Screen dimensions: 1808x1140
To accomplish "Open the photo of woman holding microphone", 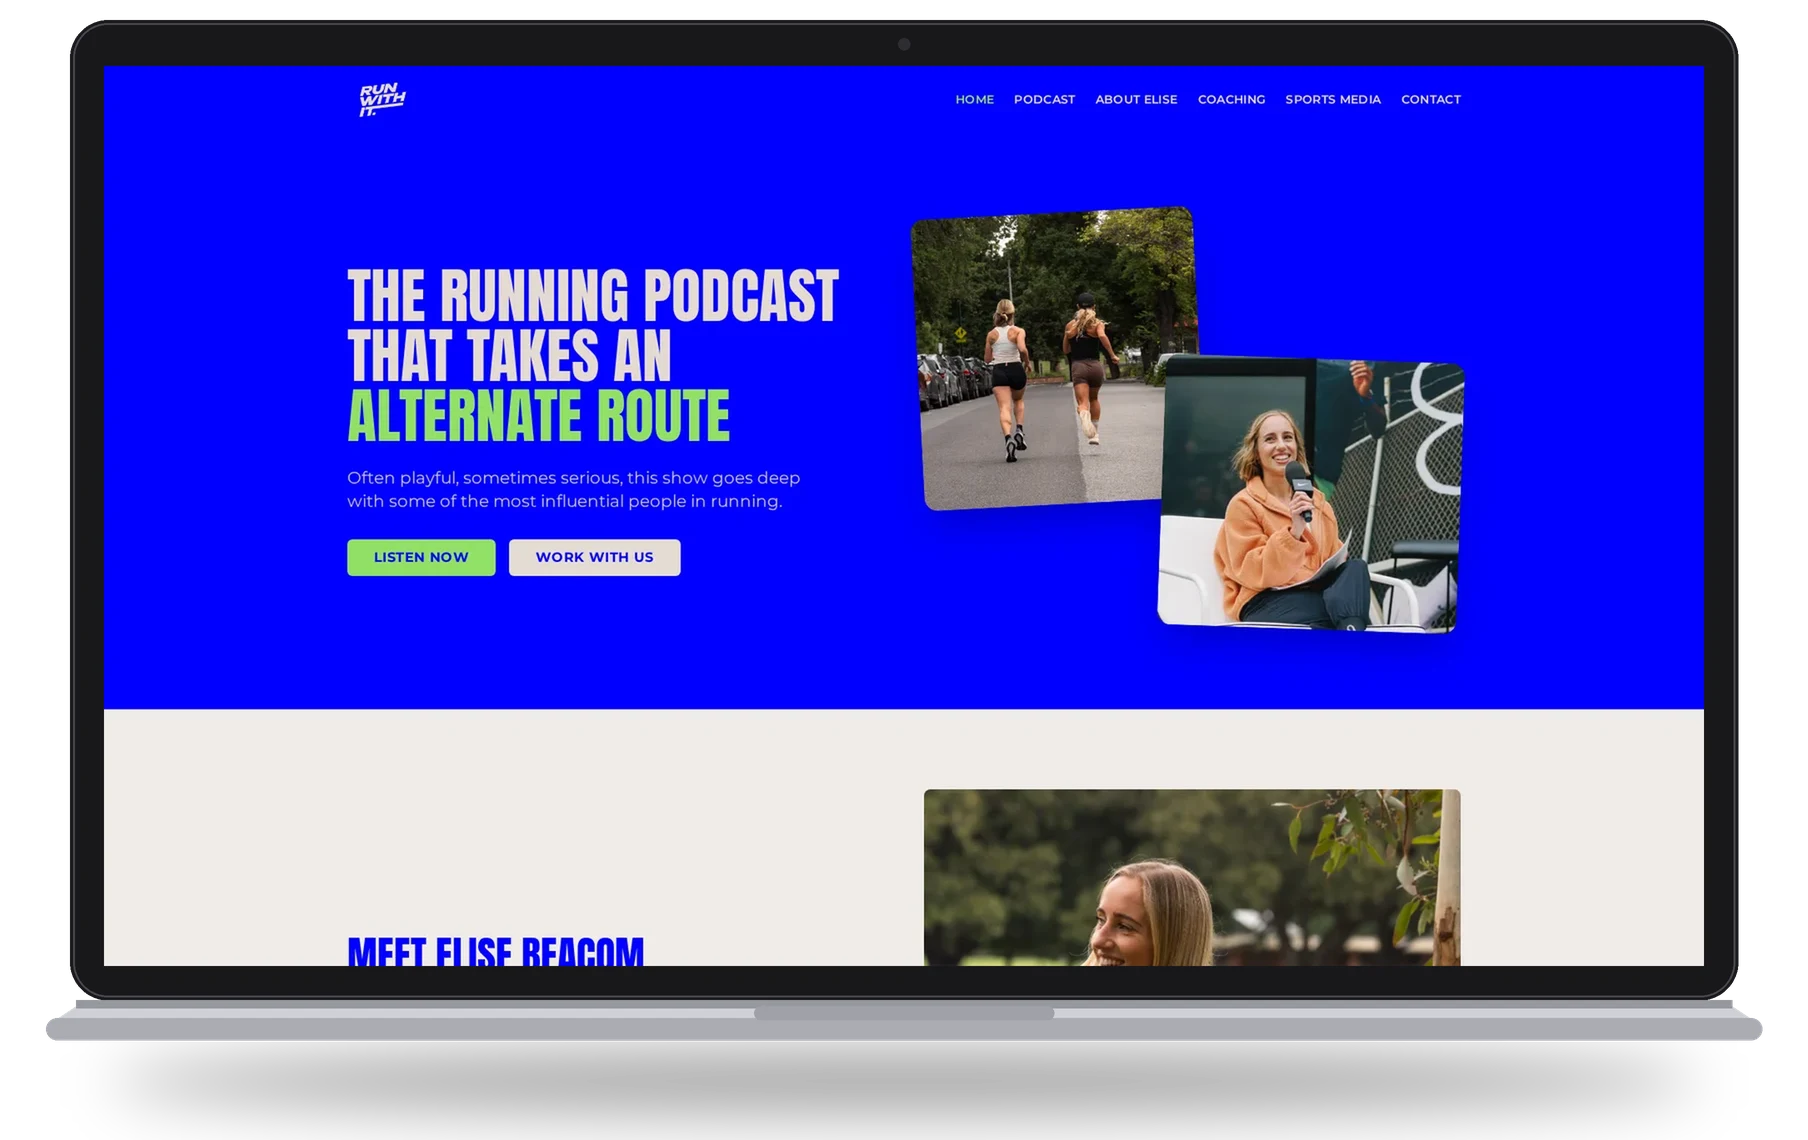I will [x=1310, y=495].
